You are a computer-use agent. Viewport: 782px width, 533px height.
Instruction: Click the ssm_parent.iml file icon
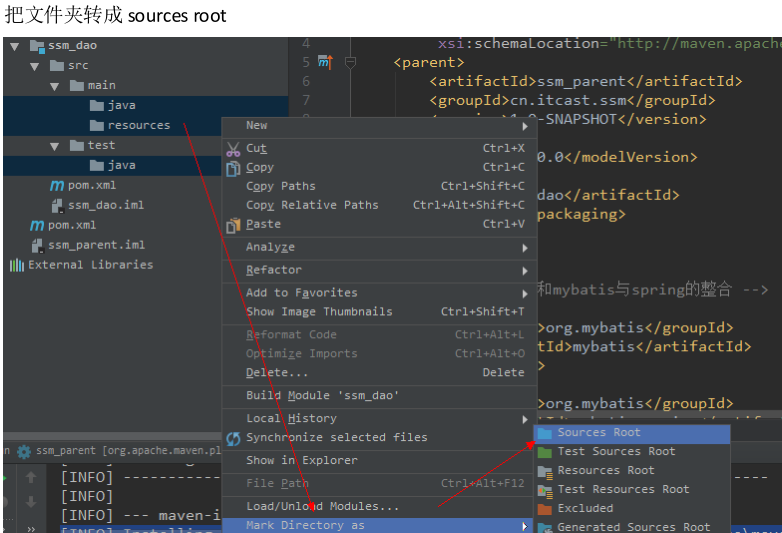click(37, 245)
